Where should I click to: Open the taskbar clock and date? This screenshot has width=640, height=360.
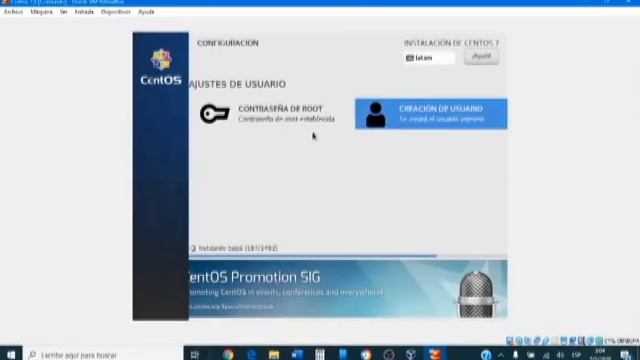pos(600,354)
